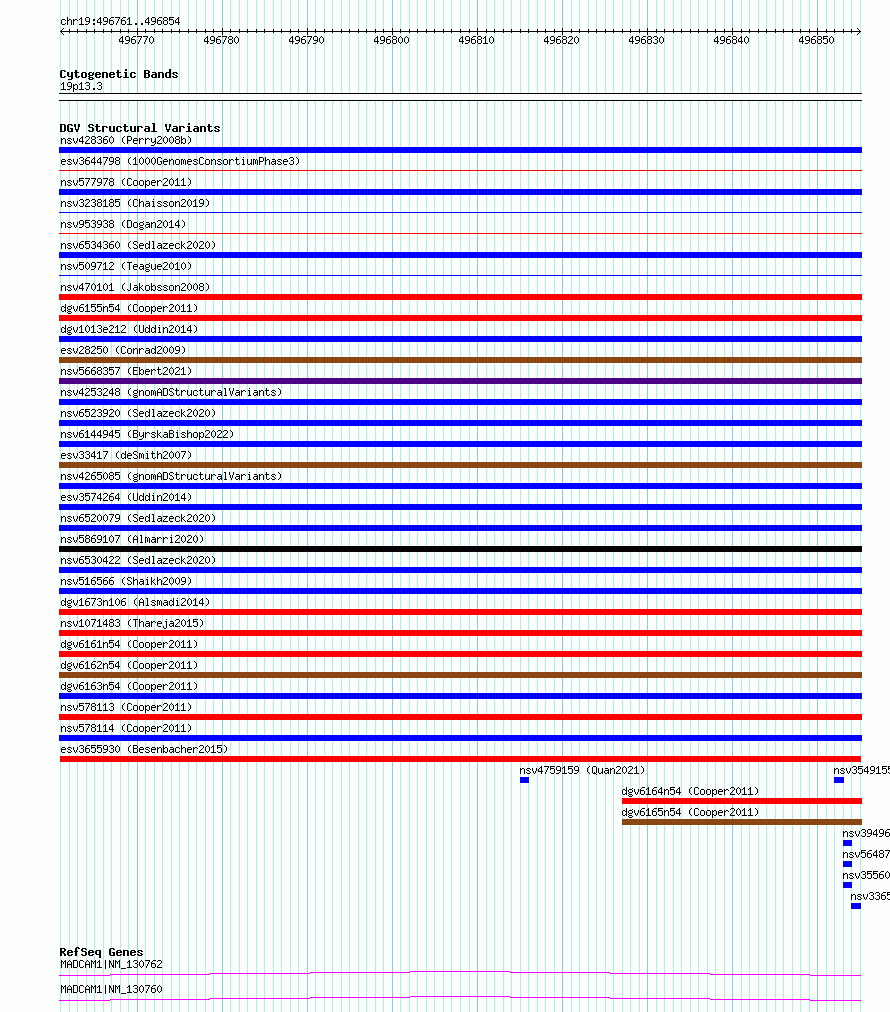The image size is (890, 1012).
Task: Click the nsv516566 (Shaikh2009) label
Action: coord(126,581)
